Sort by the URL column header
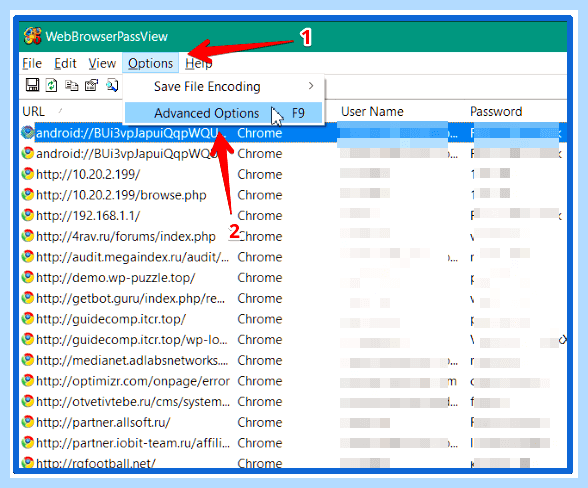The image size is (588, 488). 33,111
